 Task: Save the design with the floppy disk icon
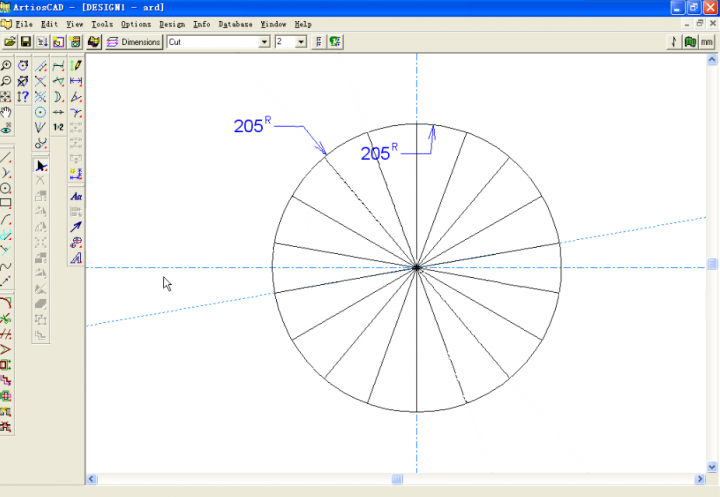26,42
